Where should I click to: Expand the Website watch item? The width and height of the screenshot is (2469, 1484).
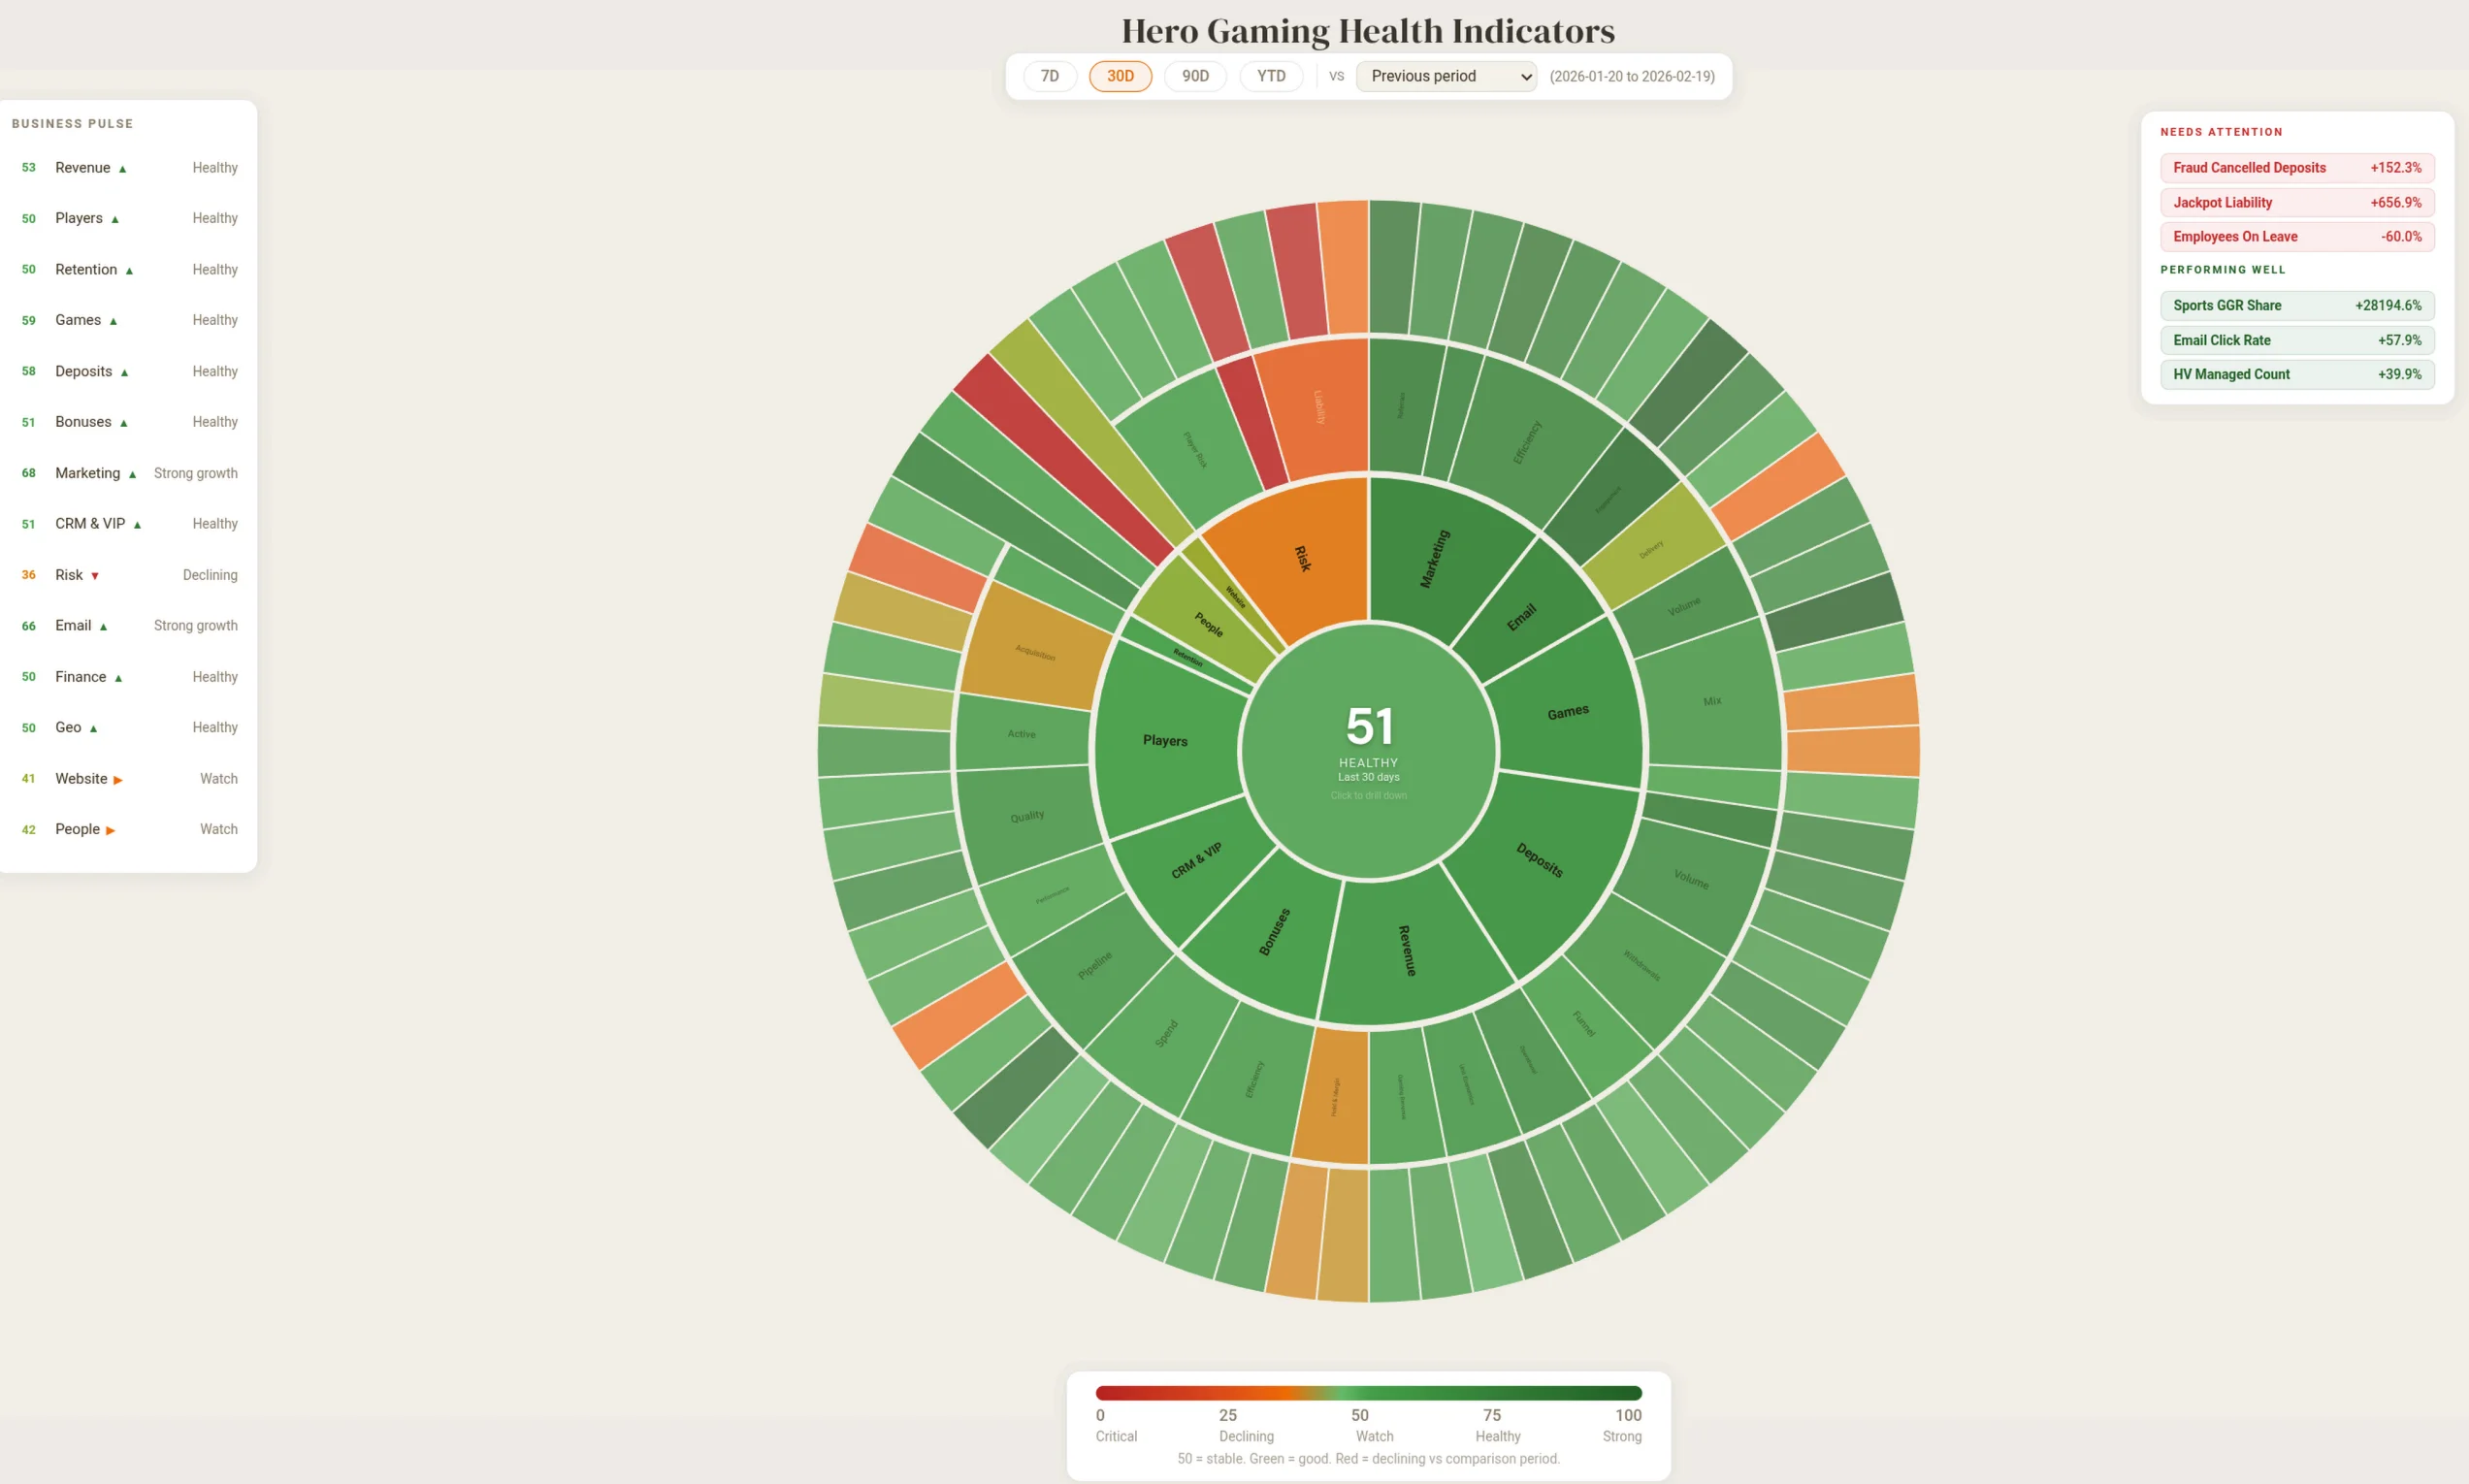pos(119,778)
